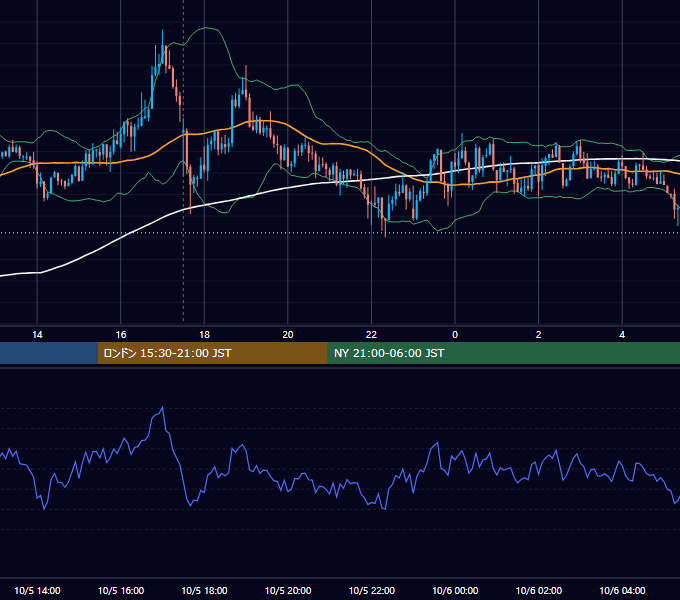This screenshot has height=600, width=680.
Task: Click the 18 hour label on price chart axis
Action: tap(204, 335)
